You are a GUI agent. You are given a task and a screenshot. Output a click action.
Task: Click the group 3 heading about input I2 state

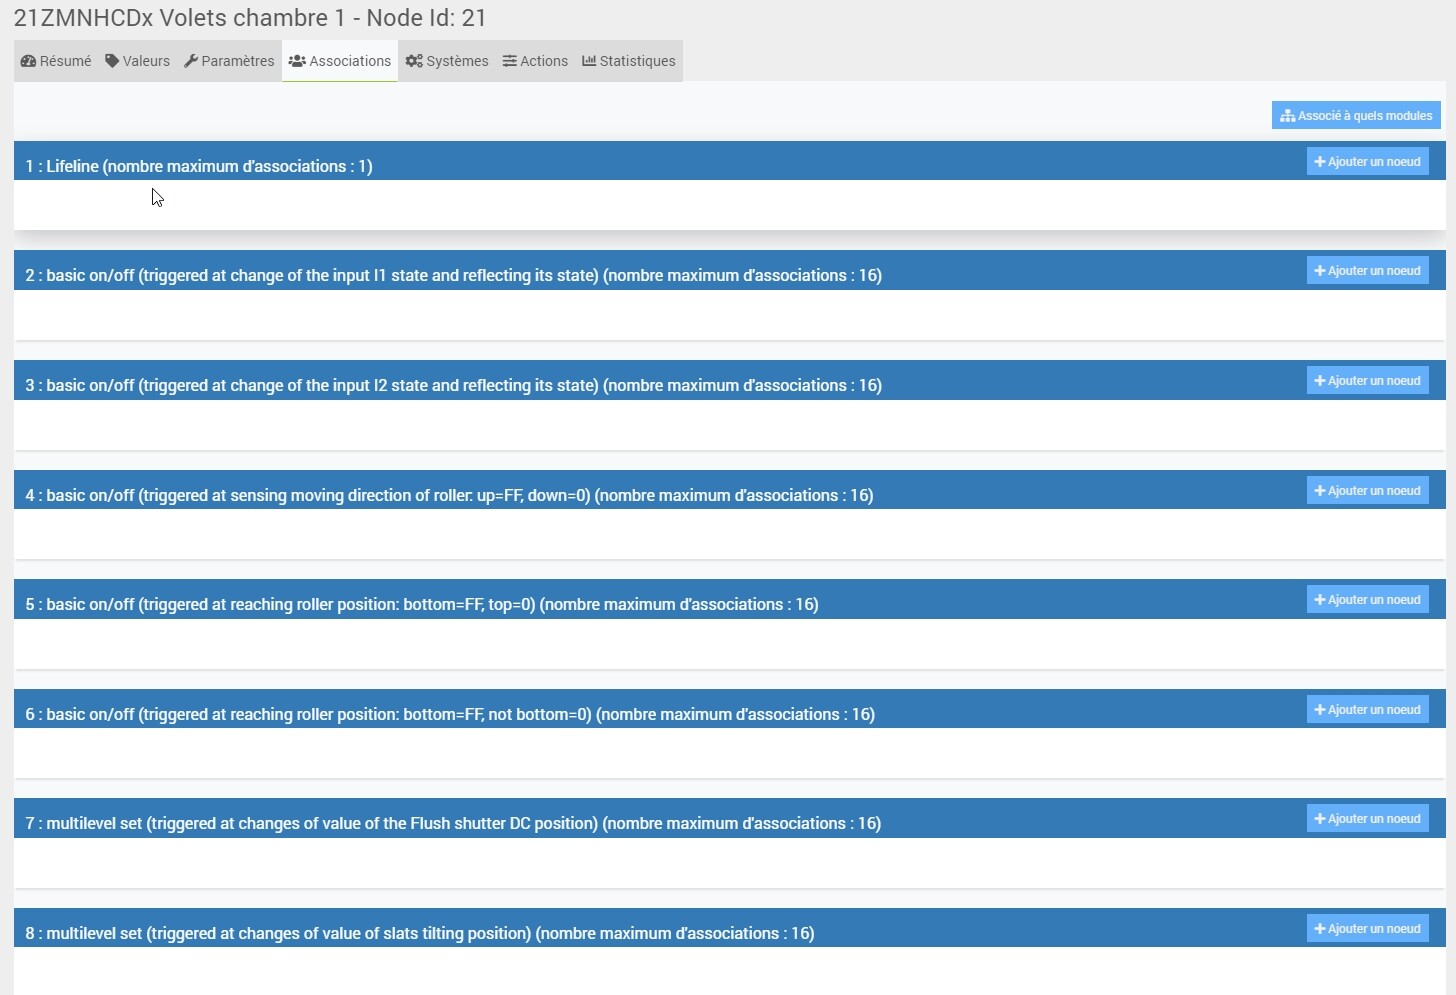(x=454, y=386)
